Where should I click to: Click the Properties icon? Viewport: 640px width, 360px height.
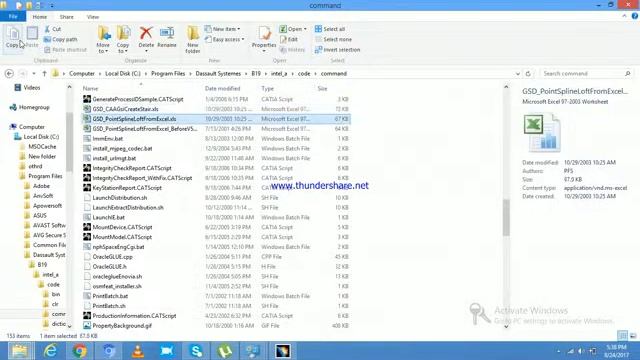[264, 39]
